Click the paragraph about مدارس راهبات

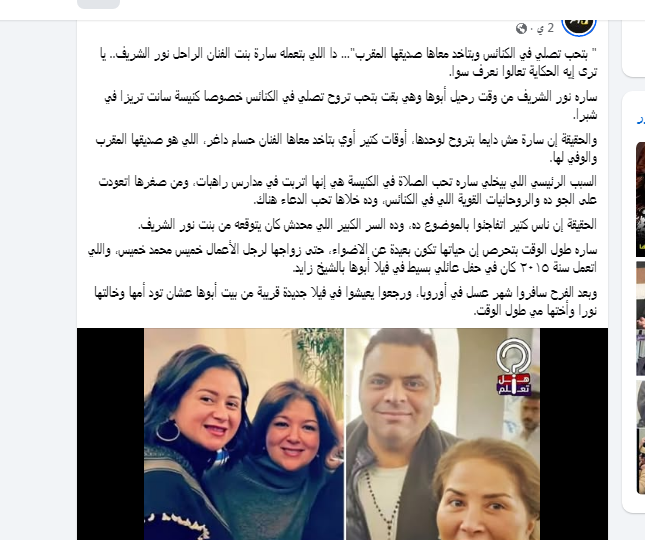[x=348, y=191]
